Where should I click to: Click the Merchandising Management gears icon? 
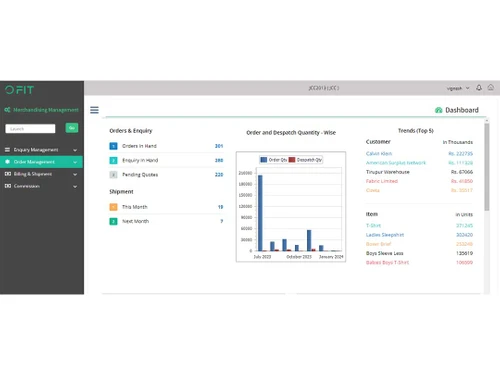[7, 110]
